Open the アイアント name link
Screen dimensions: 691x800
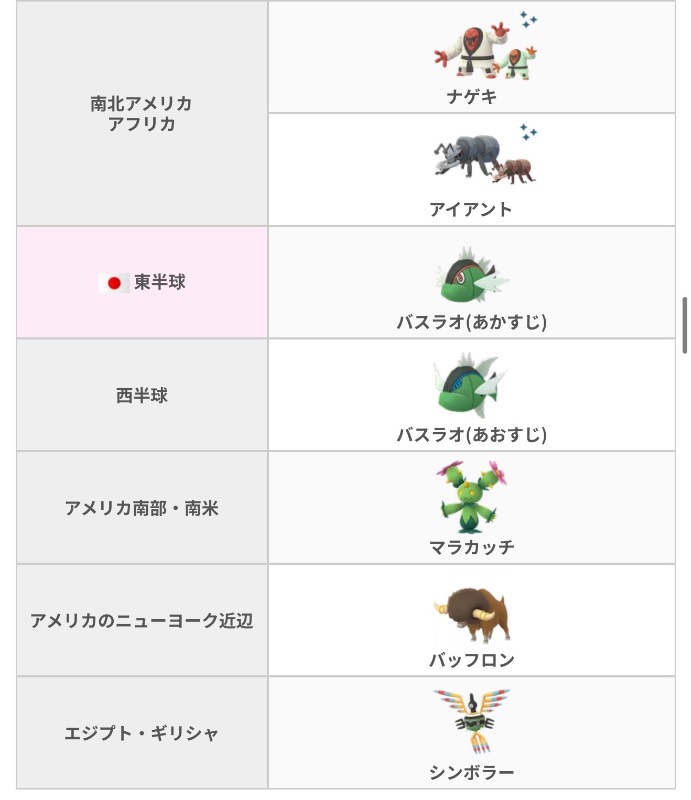[x=471, y=209]
